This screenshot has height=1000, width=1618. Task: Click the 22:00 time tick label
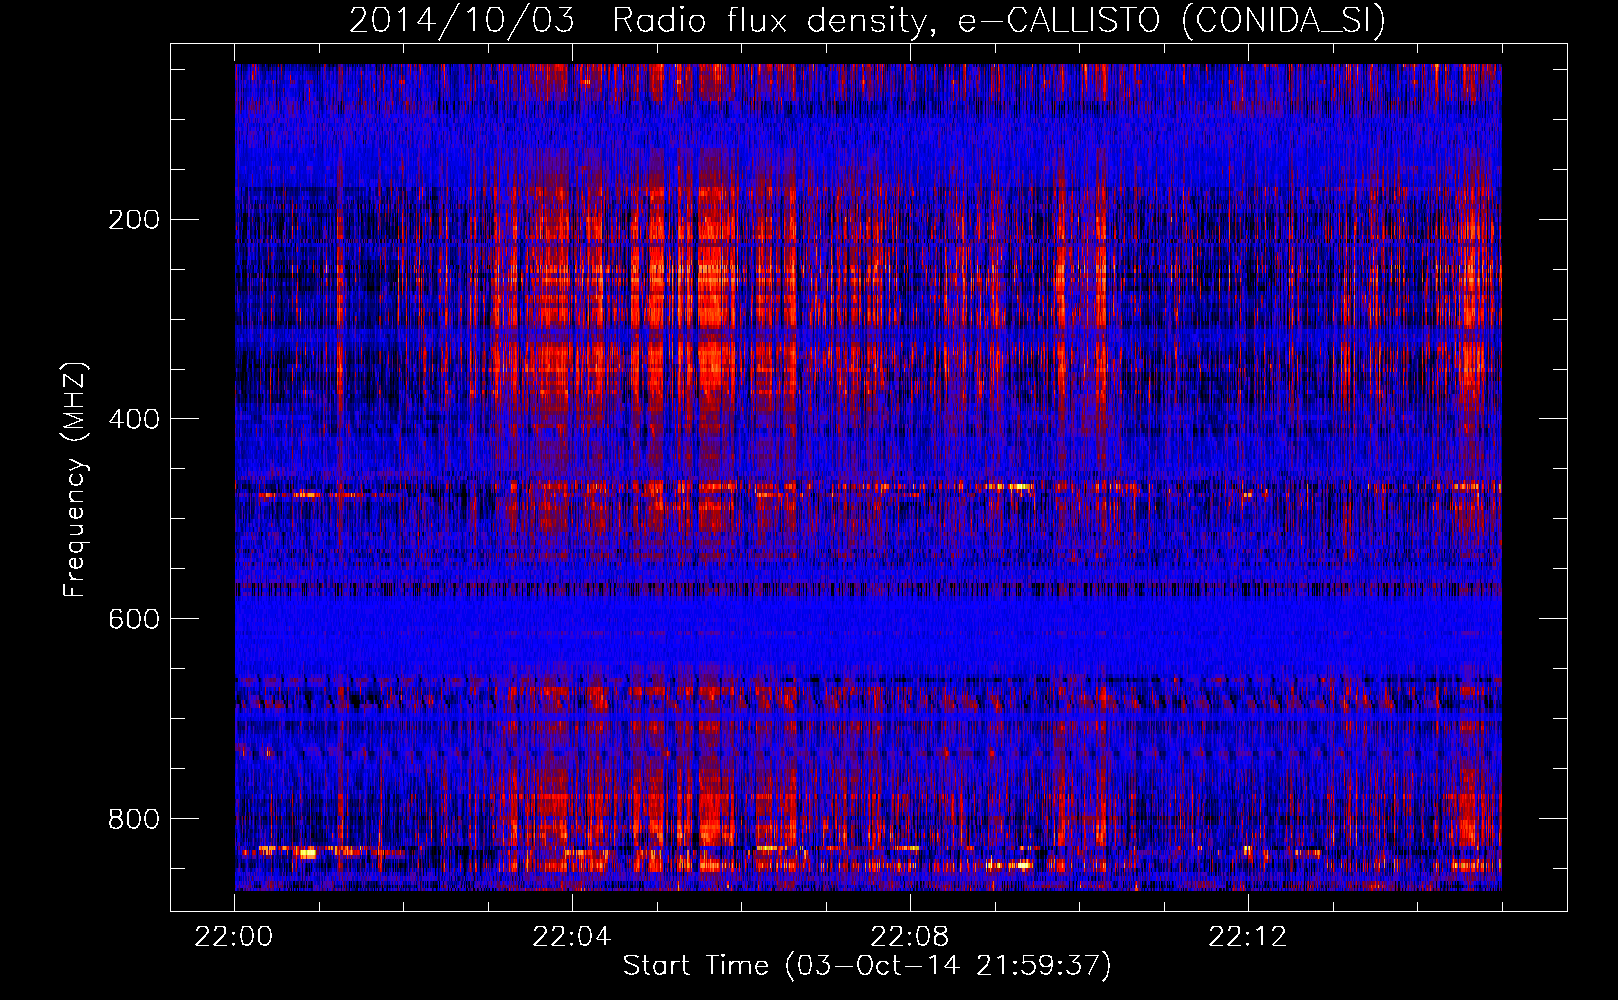tap(234, 937)
